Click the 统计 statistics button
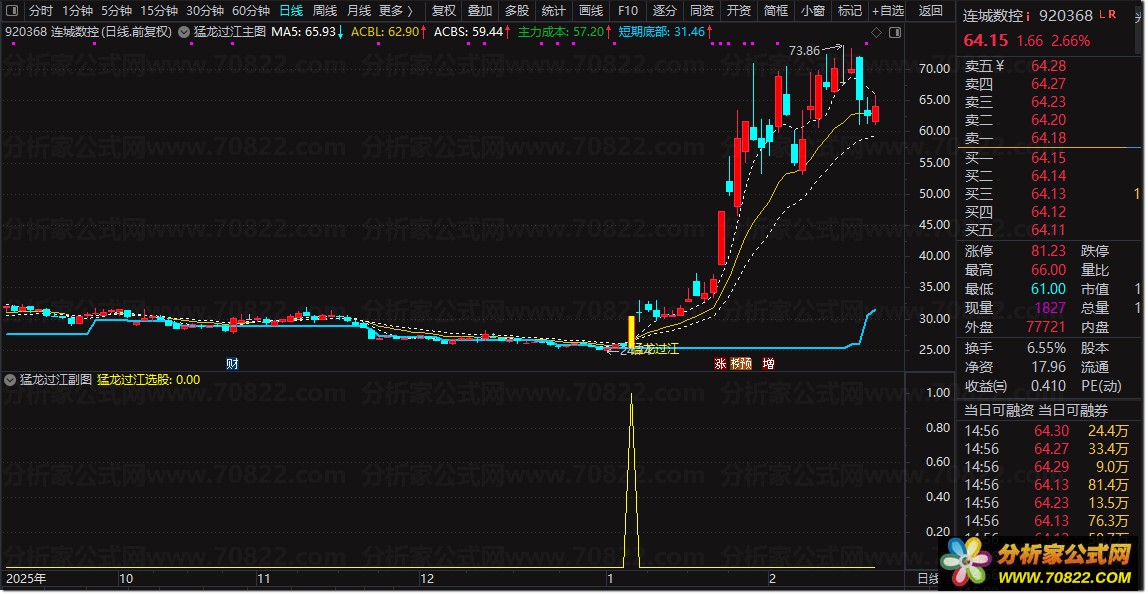 tap(554, 11)
